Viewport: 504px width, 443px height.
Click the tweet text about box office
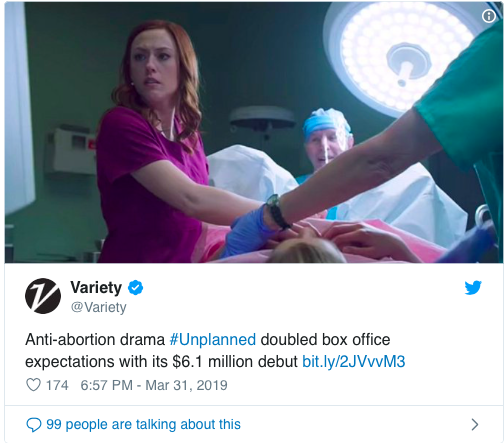click(x=215, y=351)
